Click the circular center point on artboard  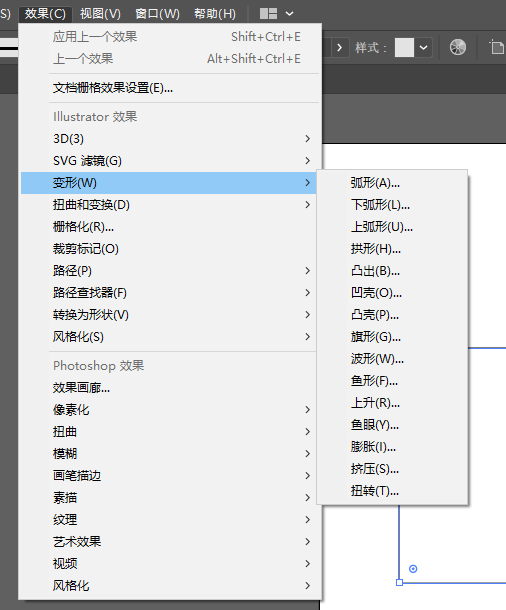pos(413,569)
